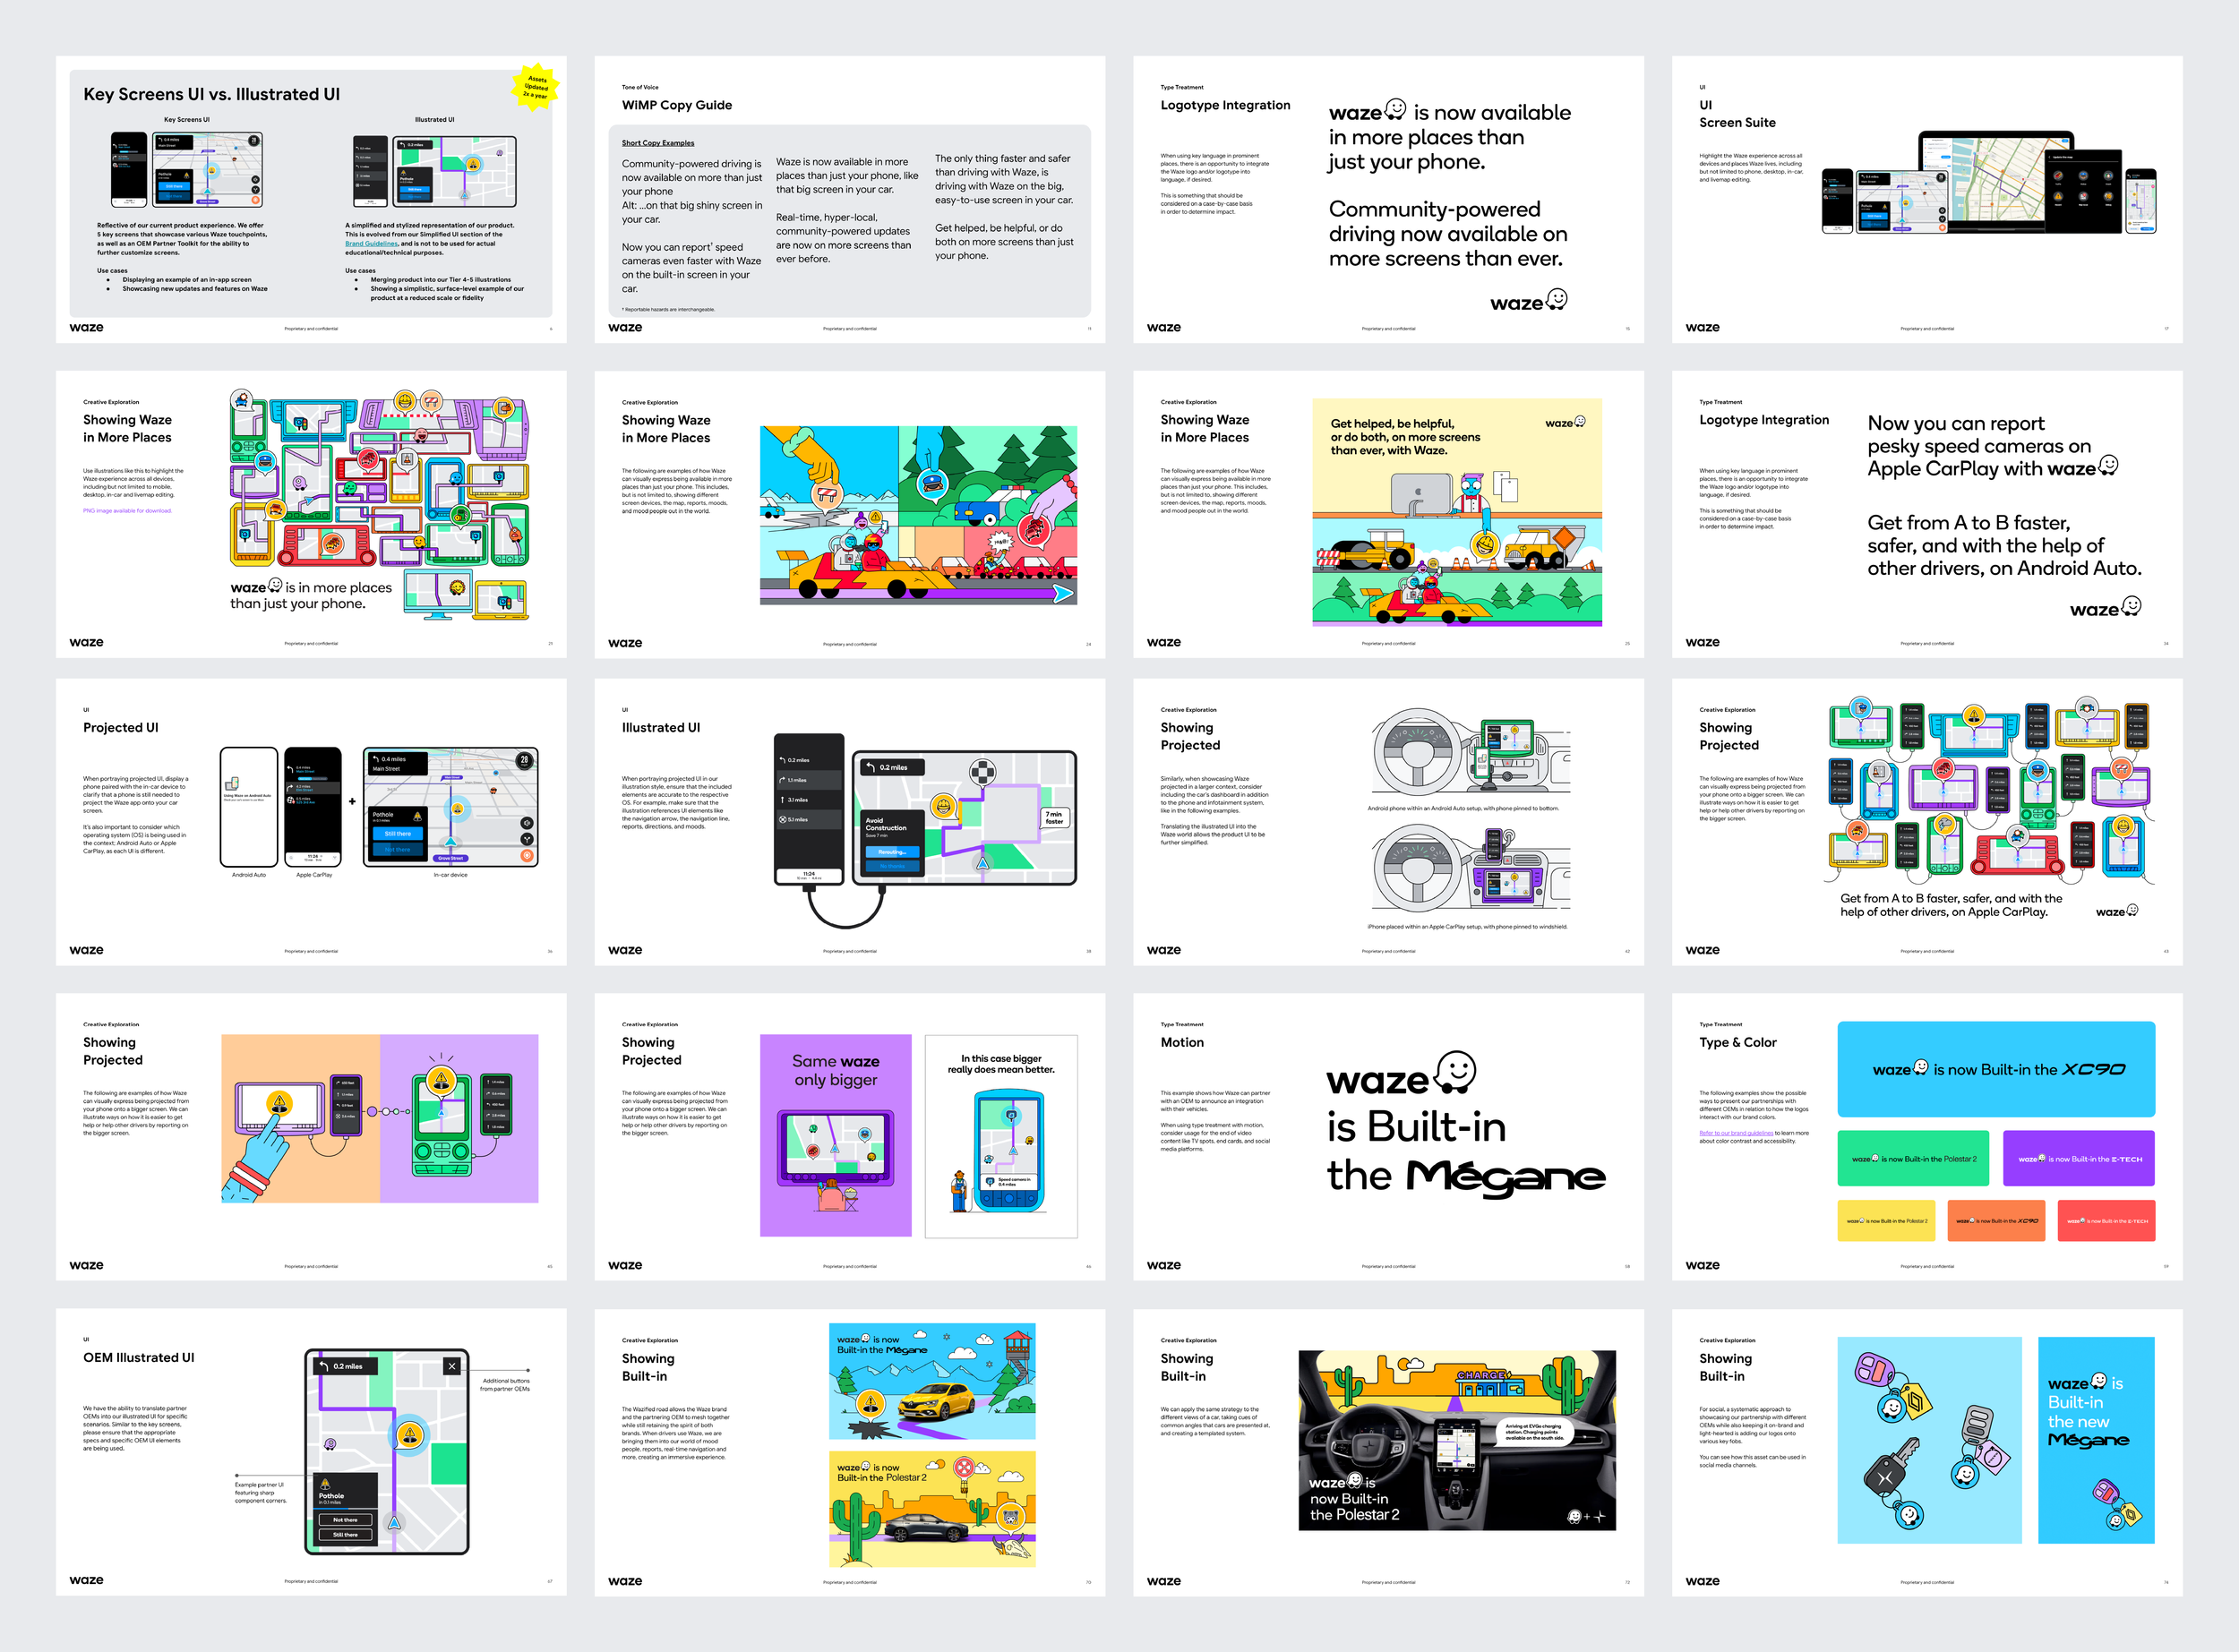The height and width of the screenshot is (1652, 2239).
Task: Tap the yellow pothole warning bubble on the OEM tablet map
Action: coord(411,1435)
